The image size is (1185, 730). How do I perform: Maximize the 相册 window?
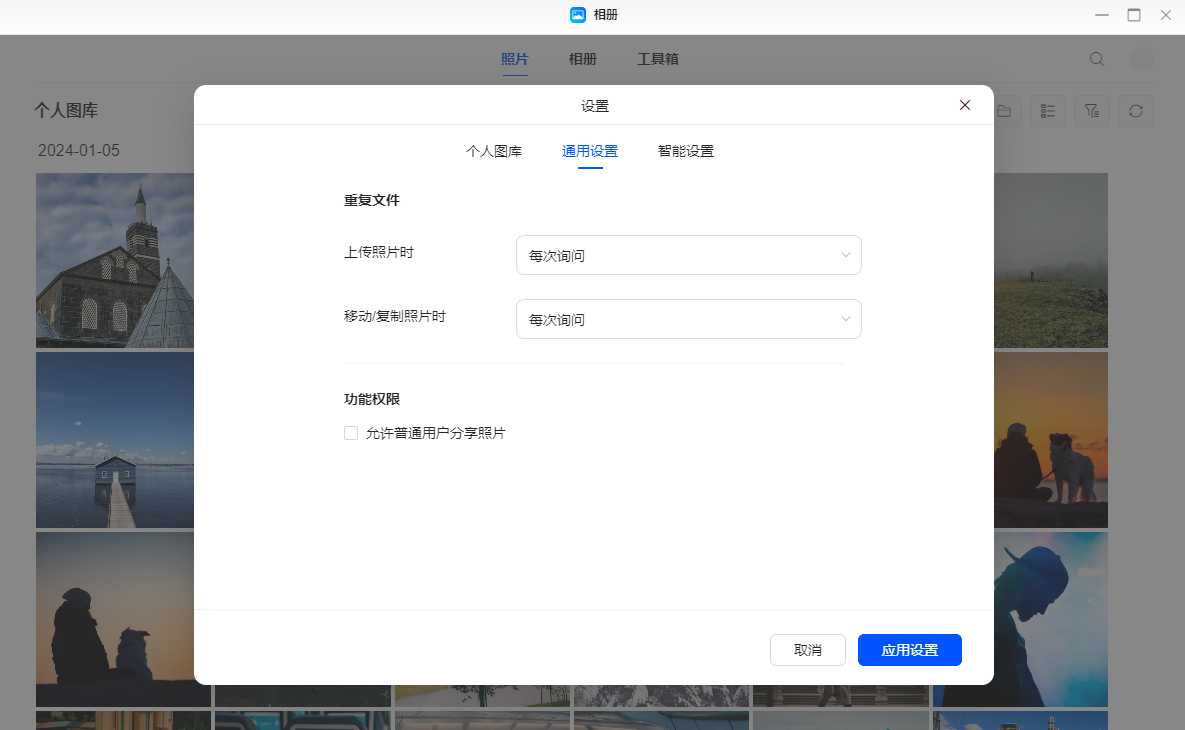(1134, 15)
